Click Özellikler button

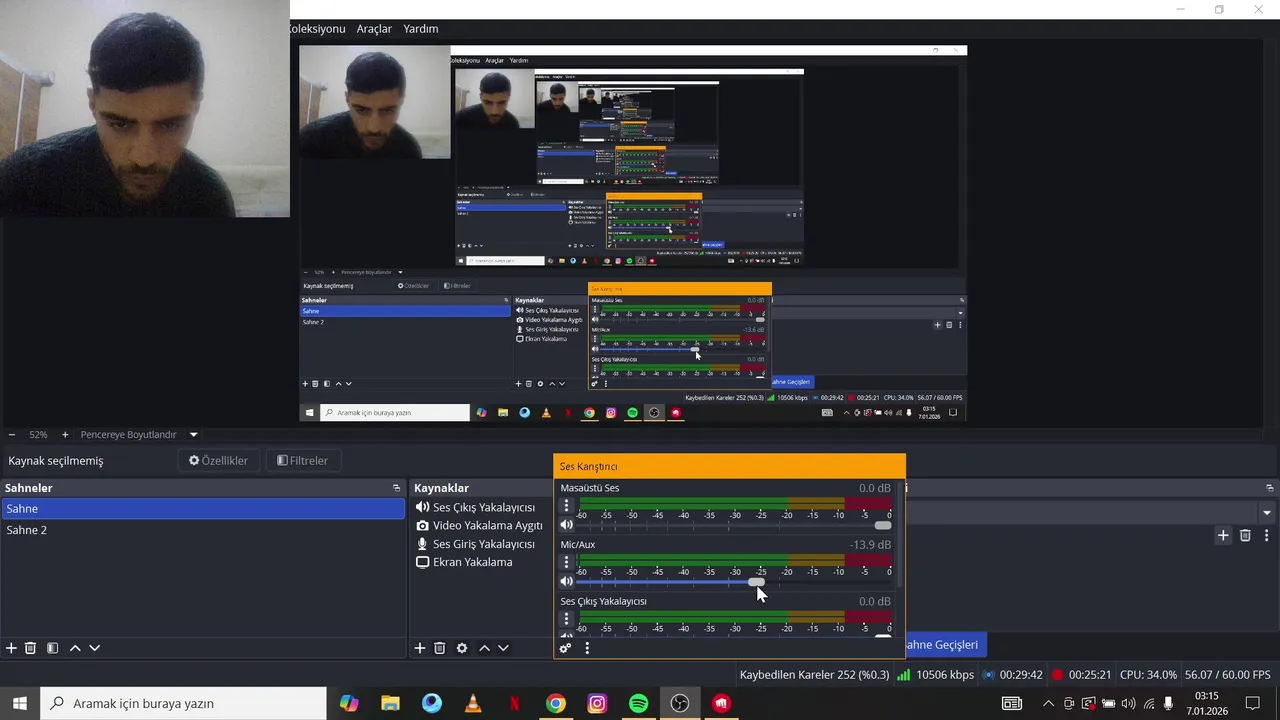[219, 461]
